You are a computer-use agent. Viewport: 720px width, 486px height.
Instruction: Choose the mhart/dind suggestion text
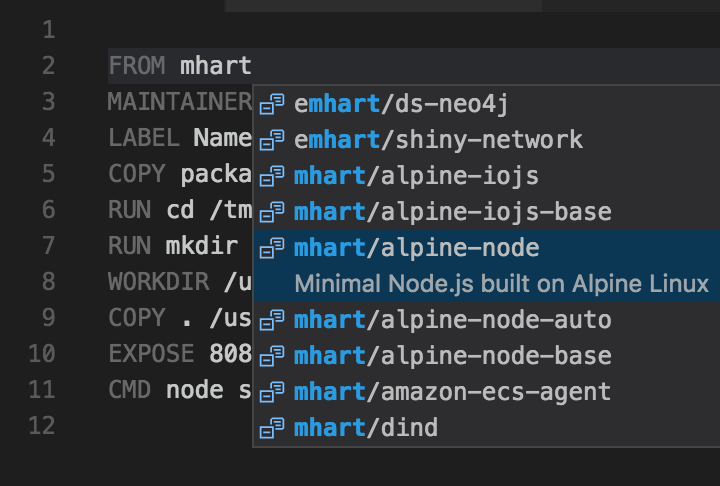(366, 428)
